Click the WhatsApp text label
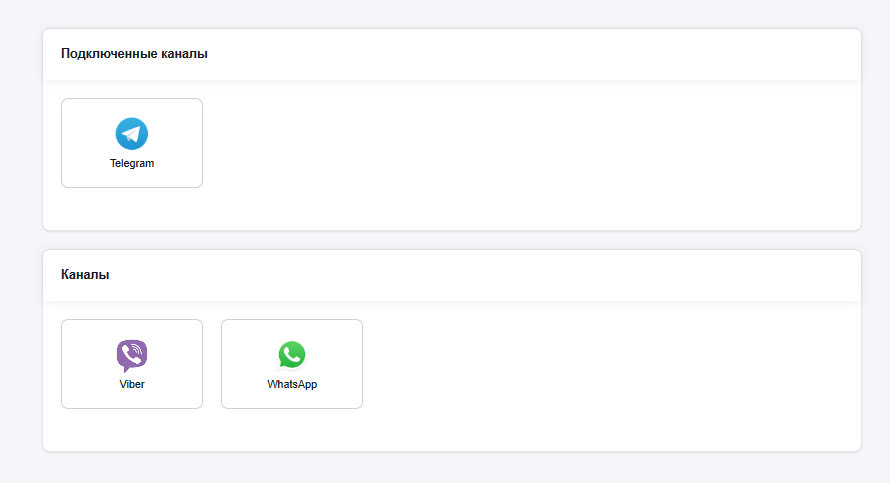The height and width of the screenshot is (483, 890). pyautogui.click(x=292, y=384)
